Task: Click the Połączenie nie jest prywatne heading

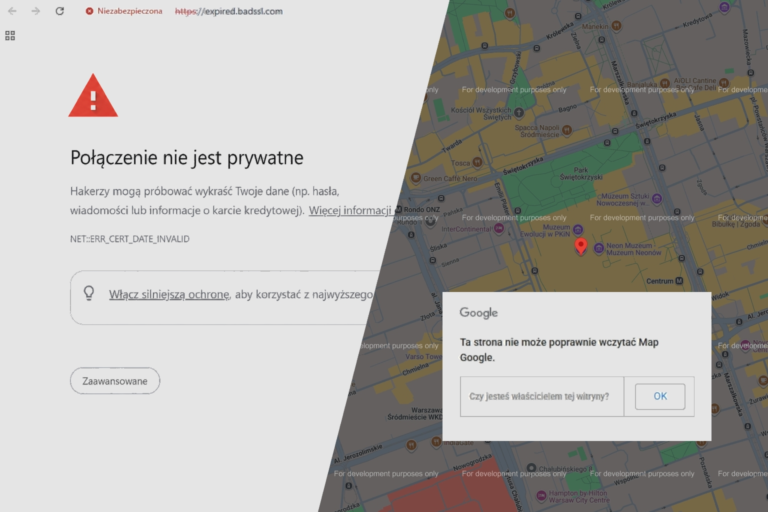Action: tap(187, 158)
